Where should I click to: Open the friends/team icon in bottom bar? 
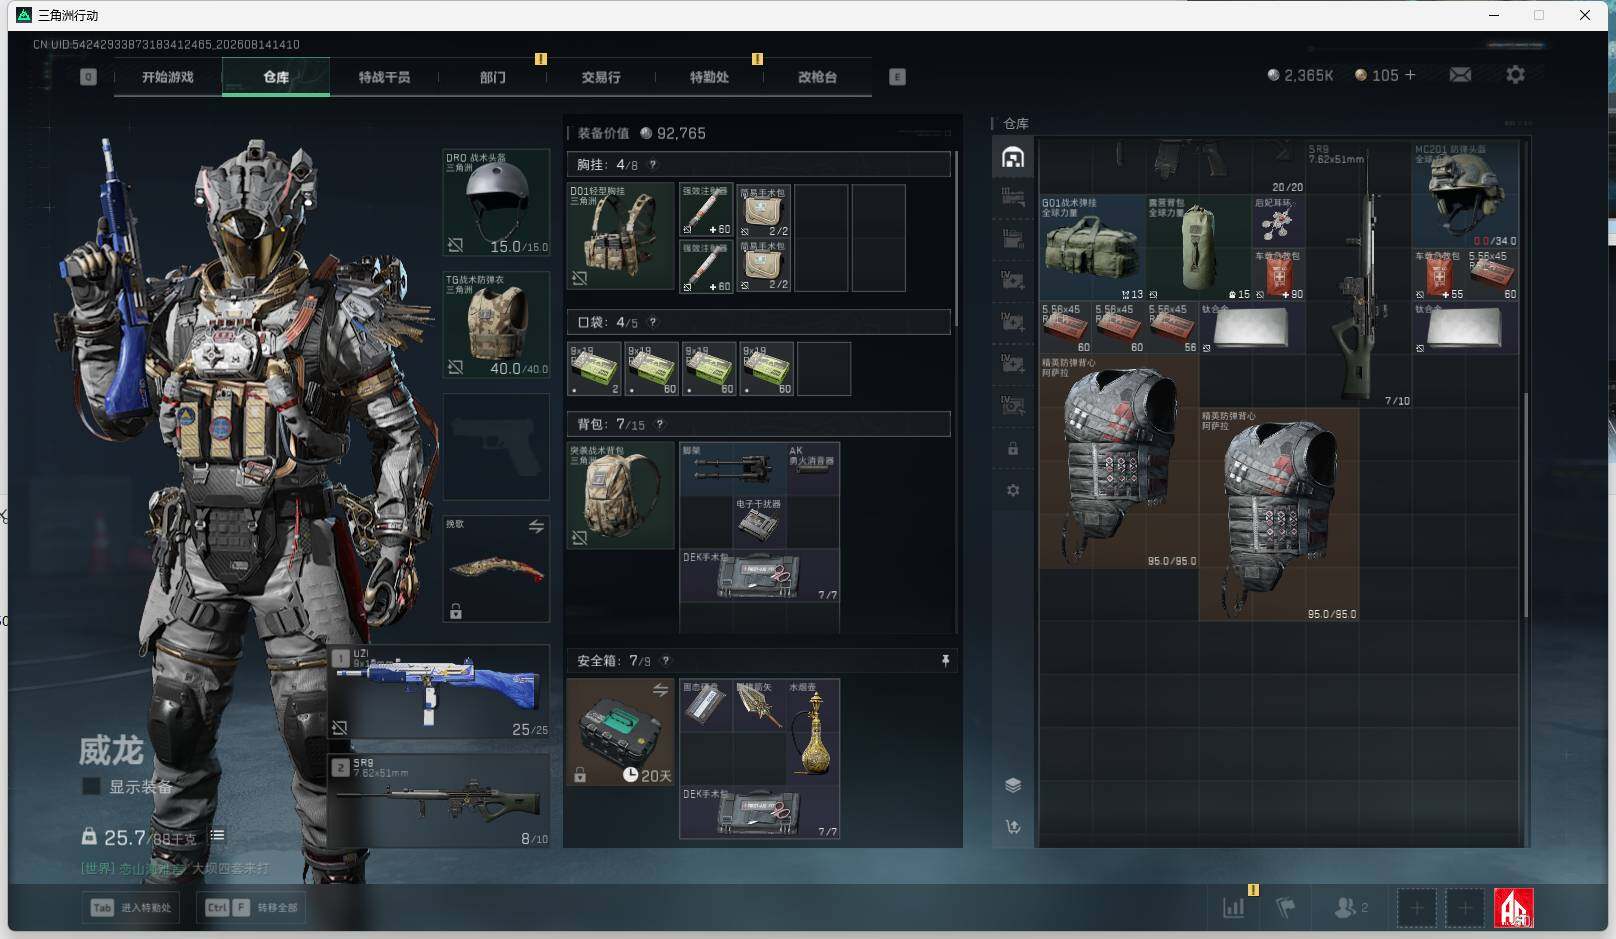(x=1351, y=908)
